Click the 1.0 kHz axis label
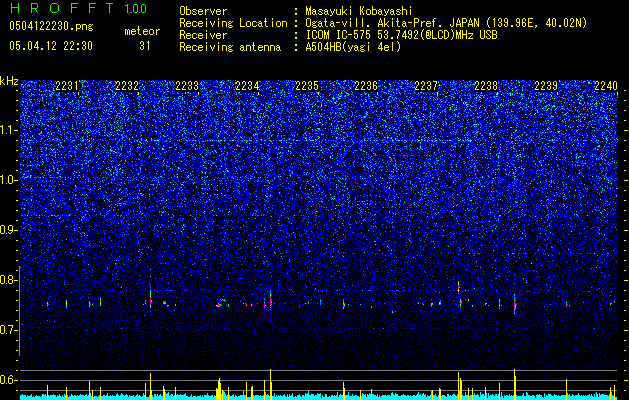629x400 pixels. pyautogui.click(x=9, y=180)
